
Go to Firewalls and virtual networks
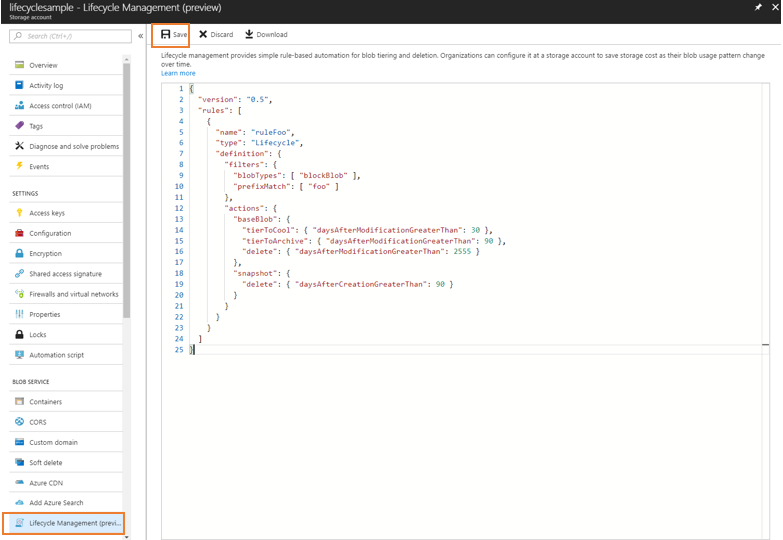coord(65,294)
